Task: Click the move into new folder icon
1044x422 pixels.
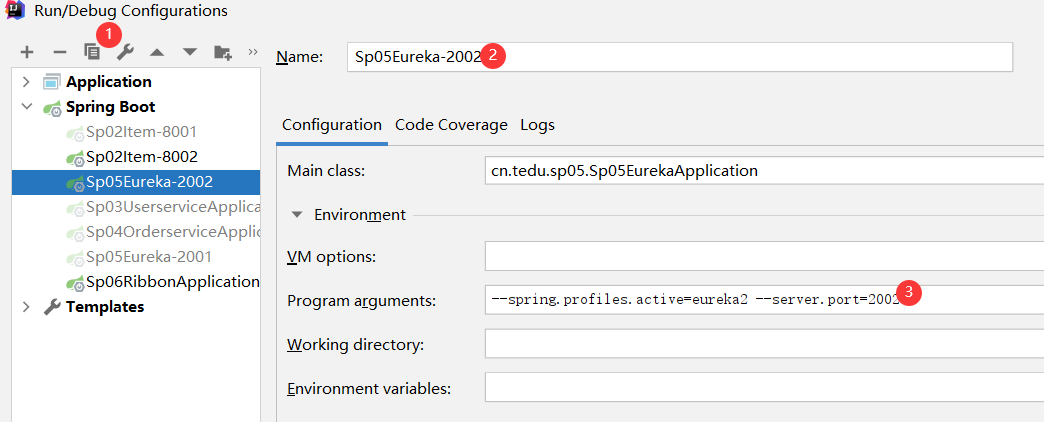Action: pos(222,52)
